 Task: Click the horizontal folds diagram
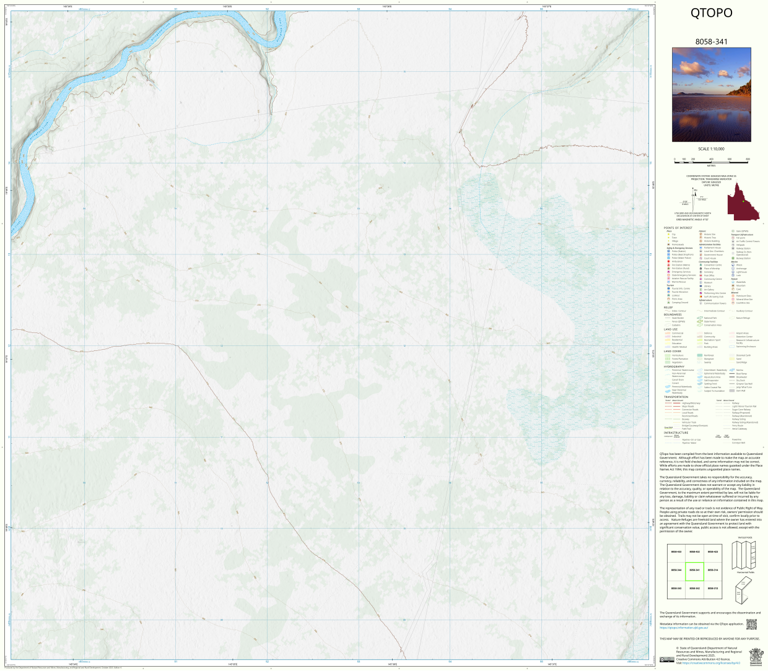click(x=744, y=555)
